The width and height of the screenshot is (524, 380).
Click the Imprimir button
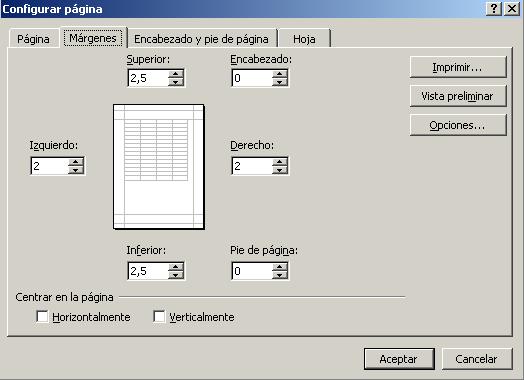pyautogui.click(x=458, y=67)
